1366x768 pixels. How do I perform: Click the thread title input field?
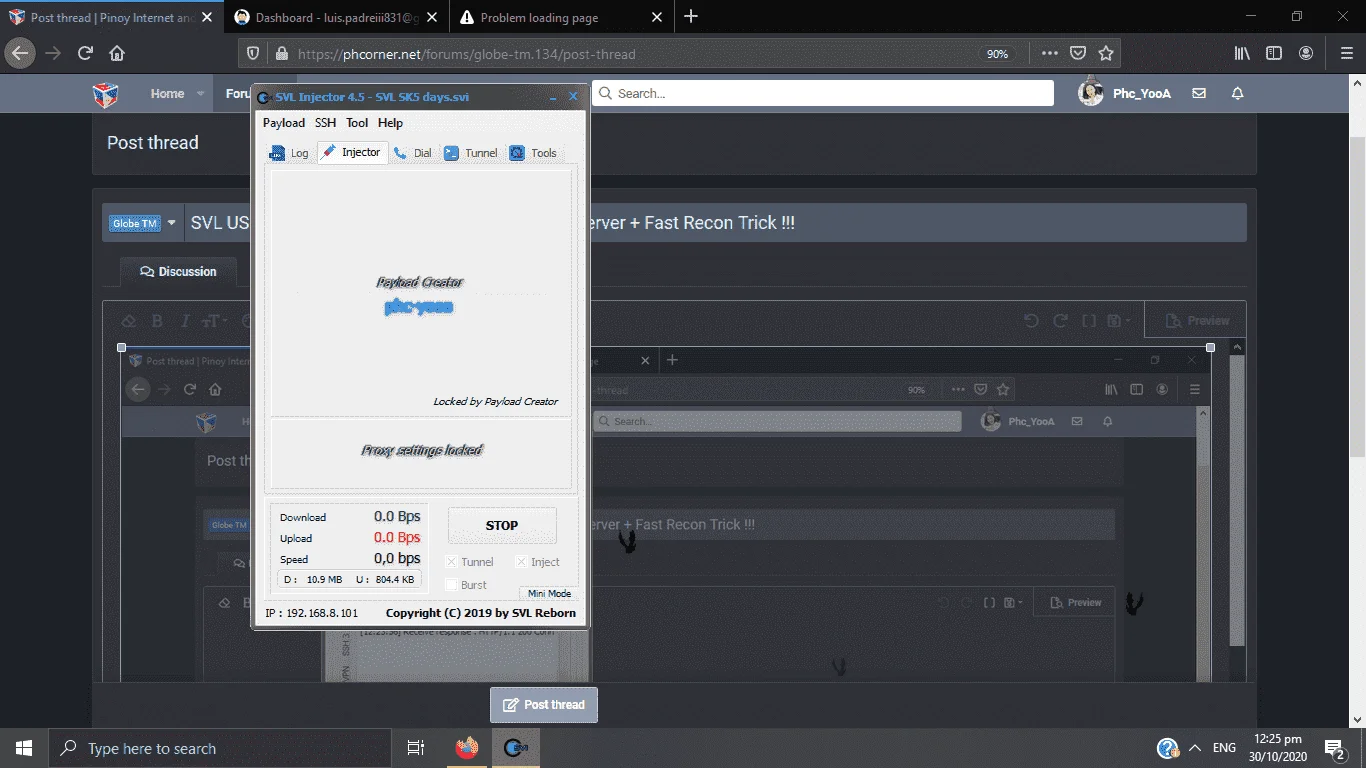pos(716,223)
